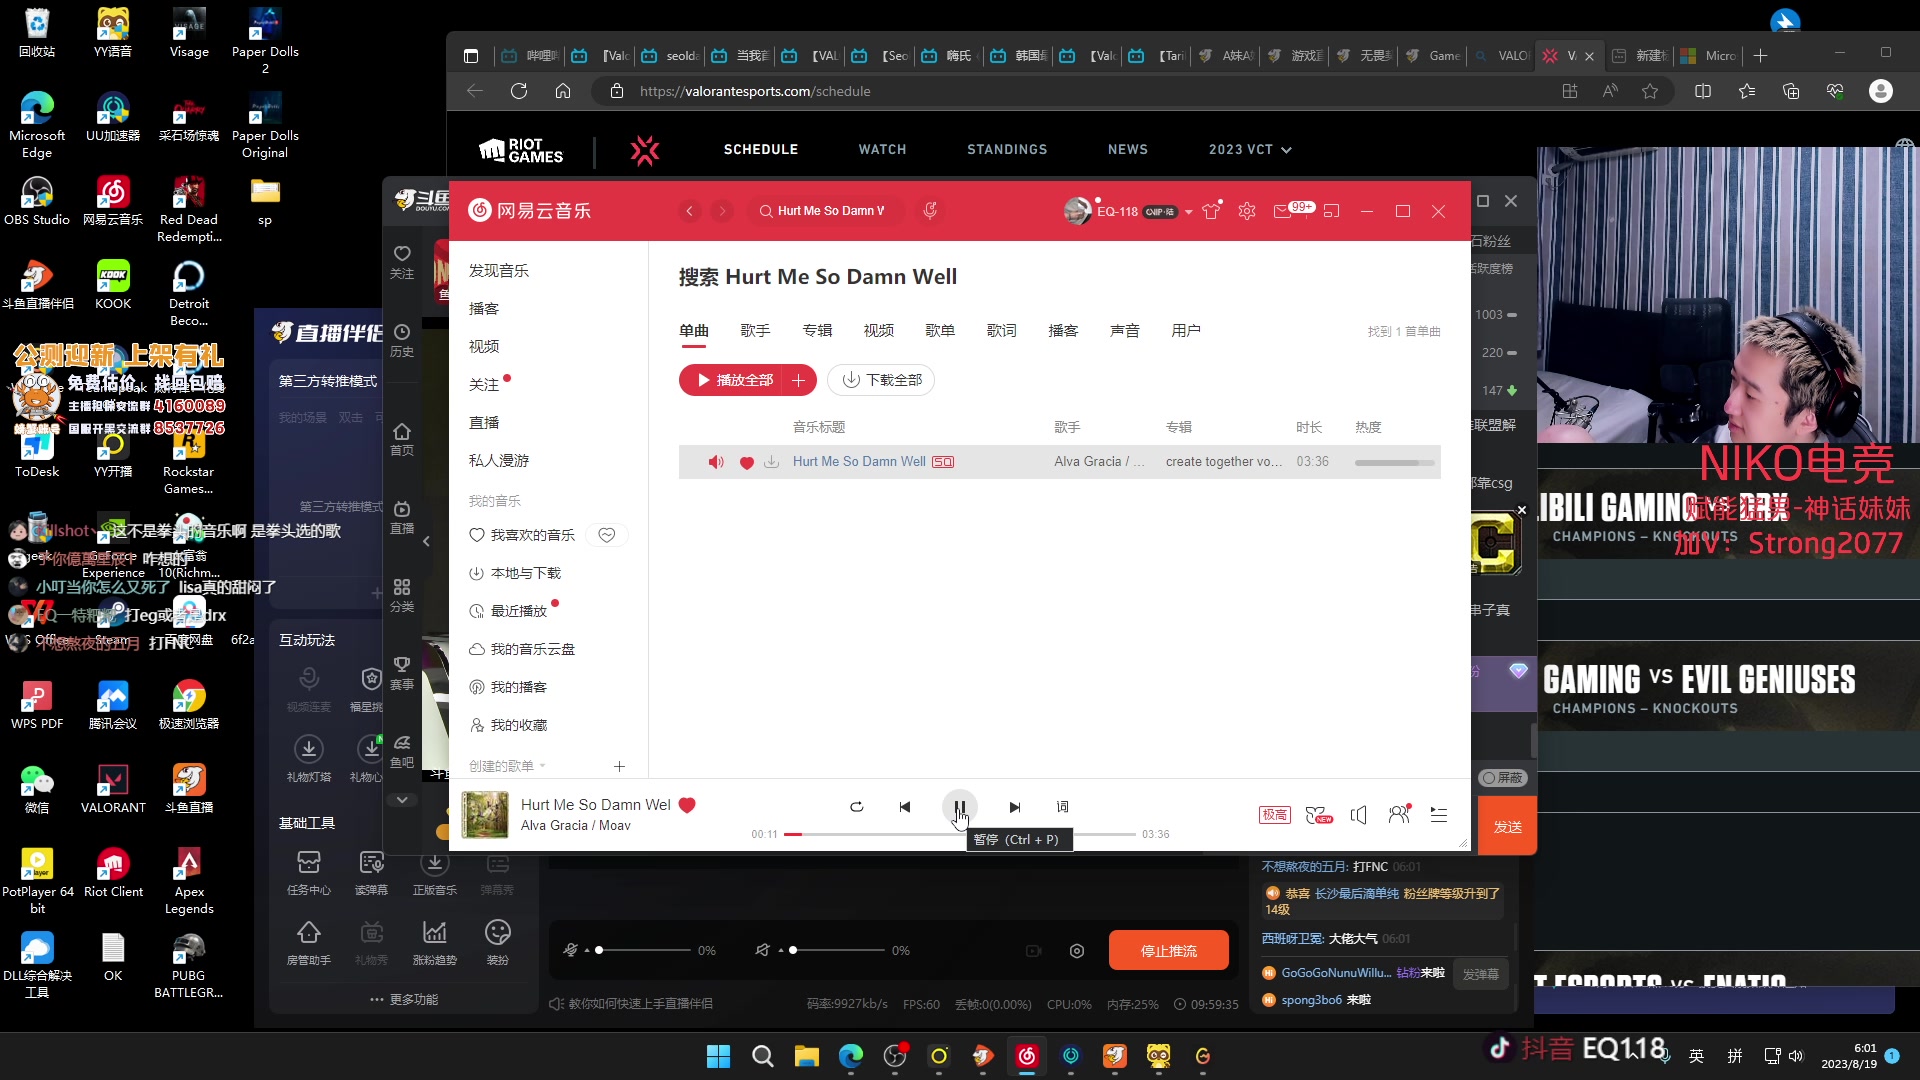Collapse the 创建的歌单 section
The image size is (1920, 1080).
pos(508,766)
